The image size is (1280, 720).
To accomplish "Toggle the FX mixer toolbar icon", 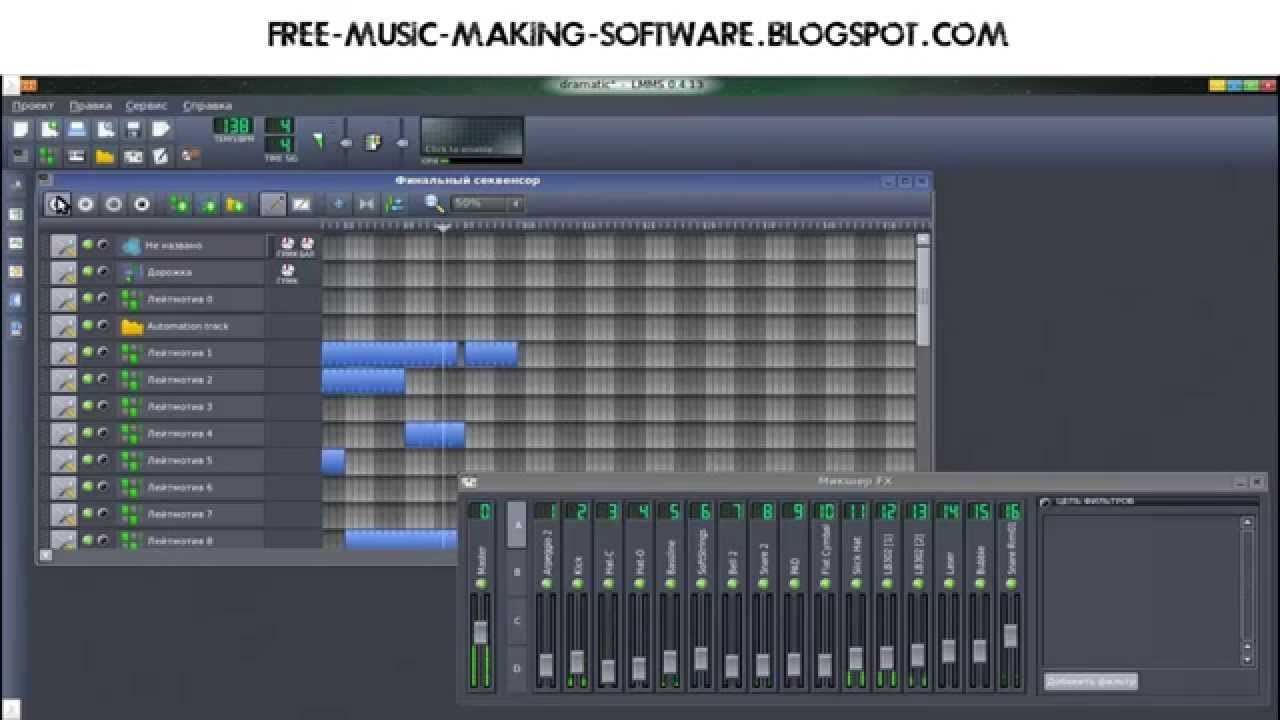I will (133, 156).
